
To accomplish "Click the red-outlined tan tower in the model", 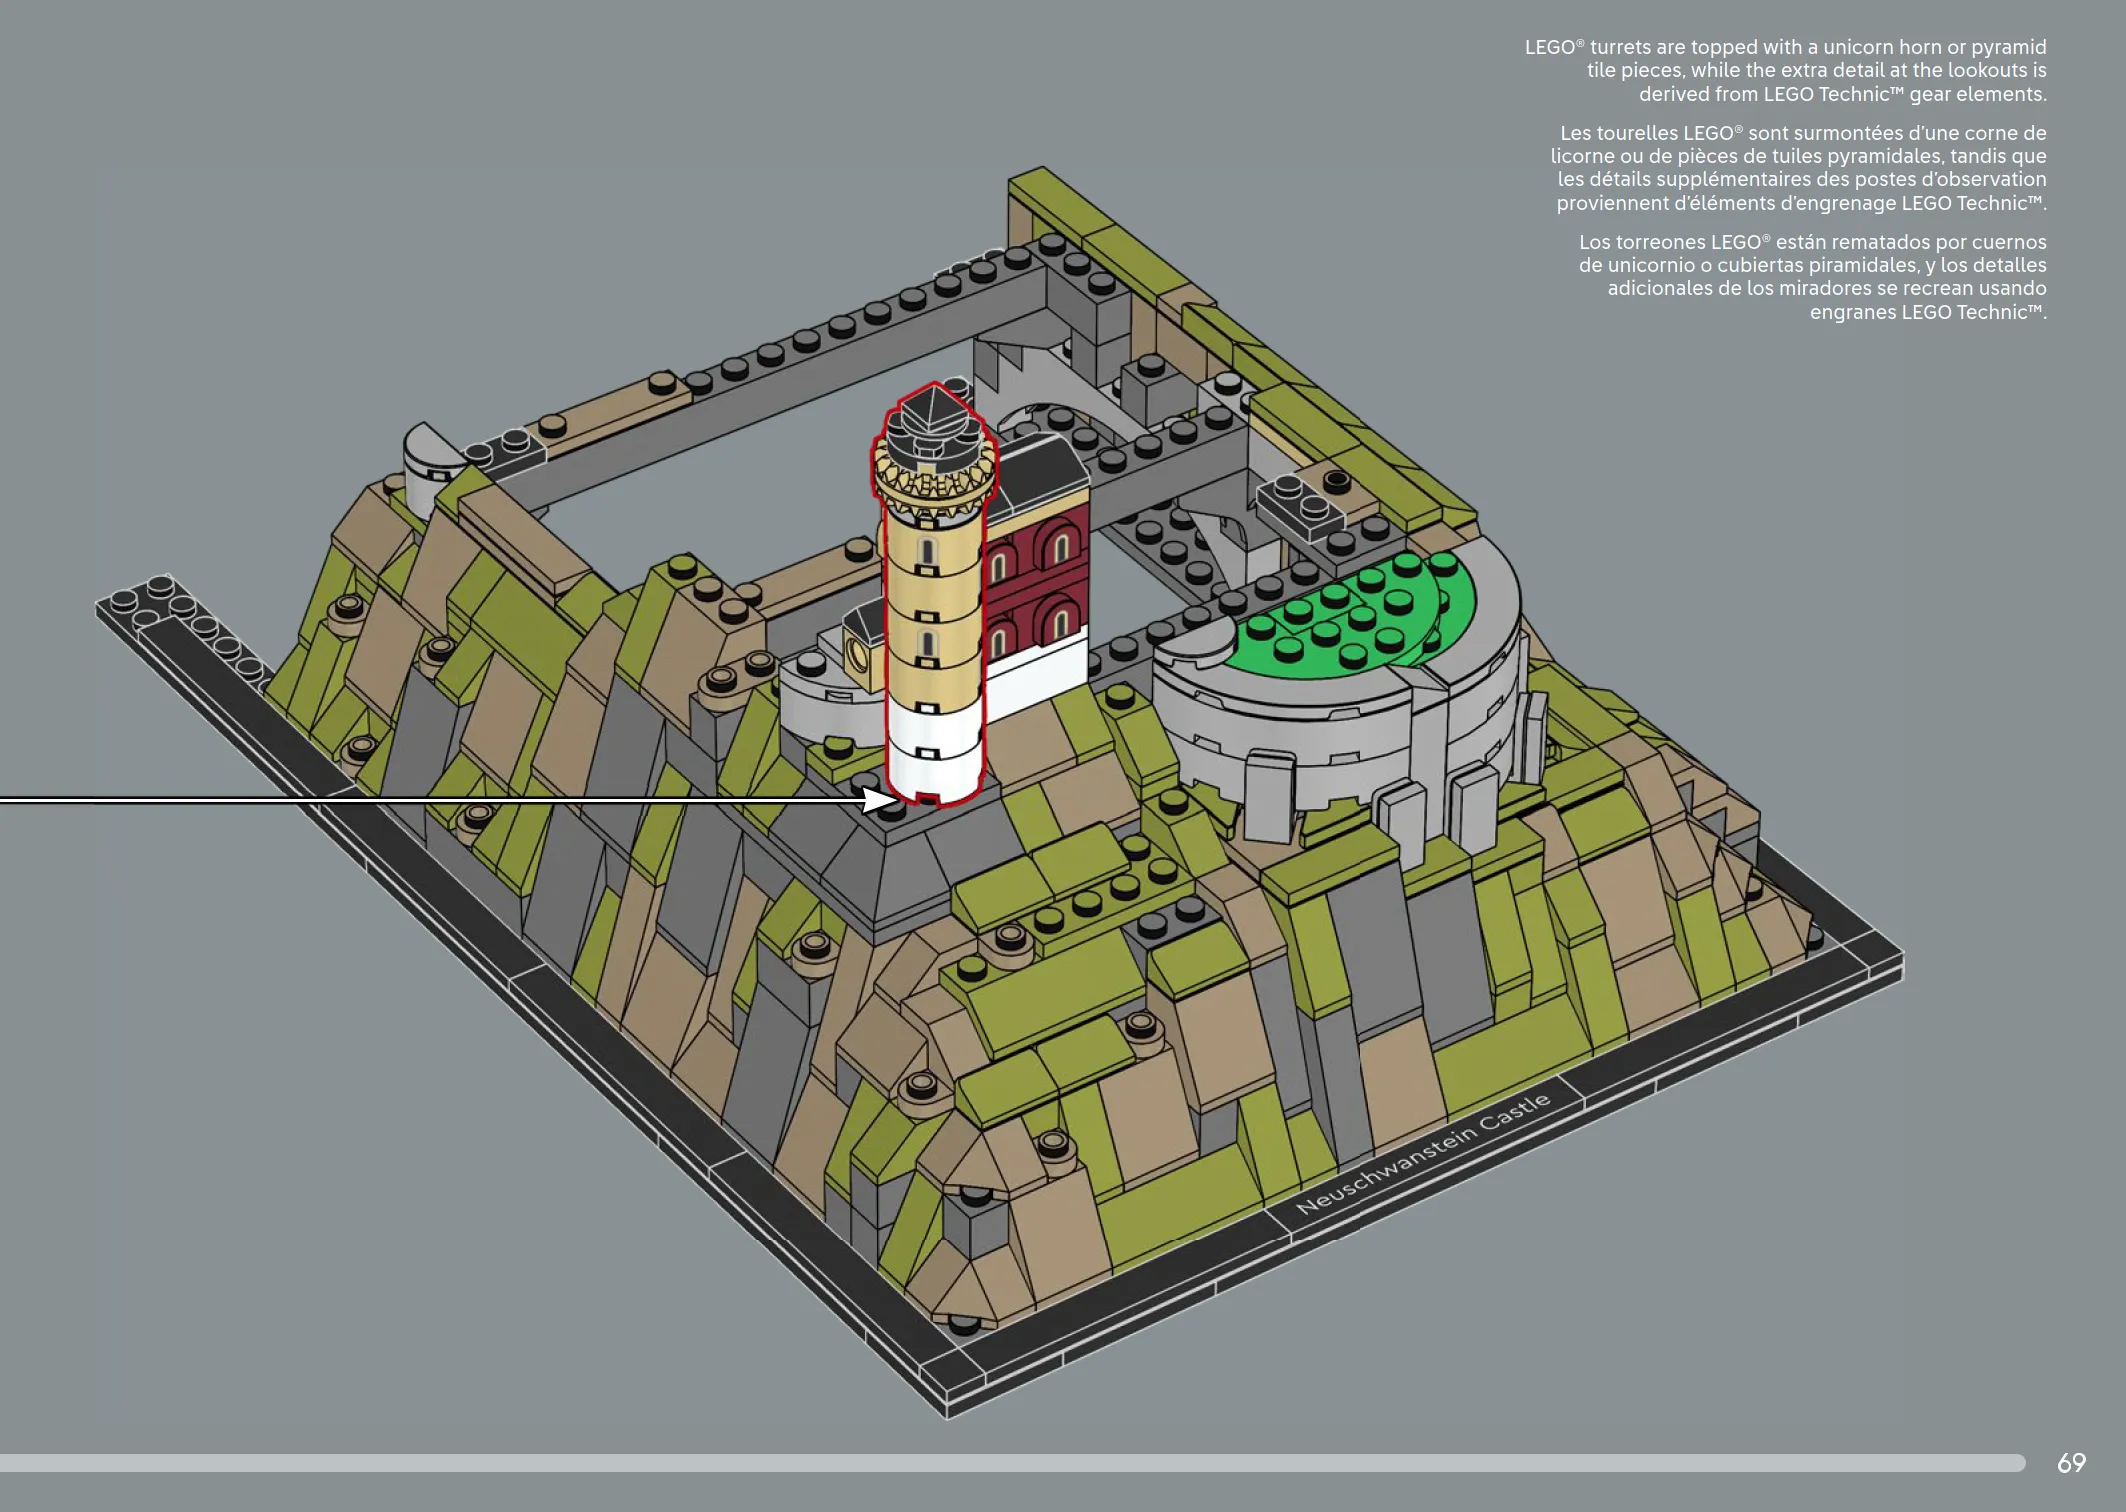I will (933, 597).
